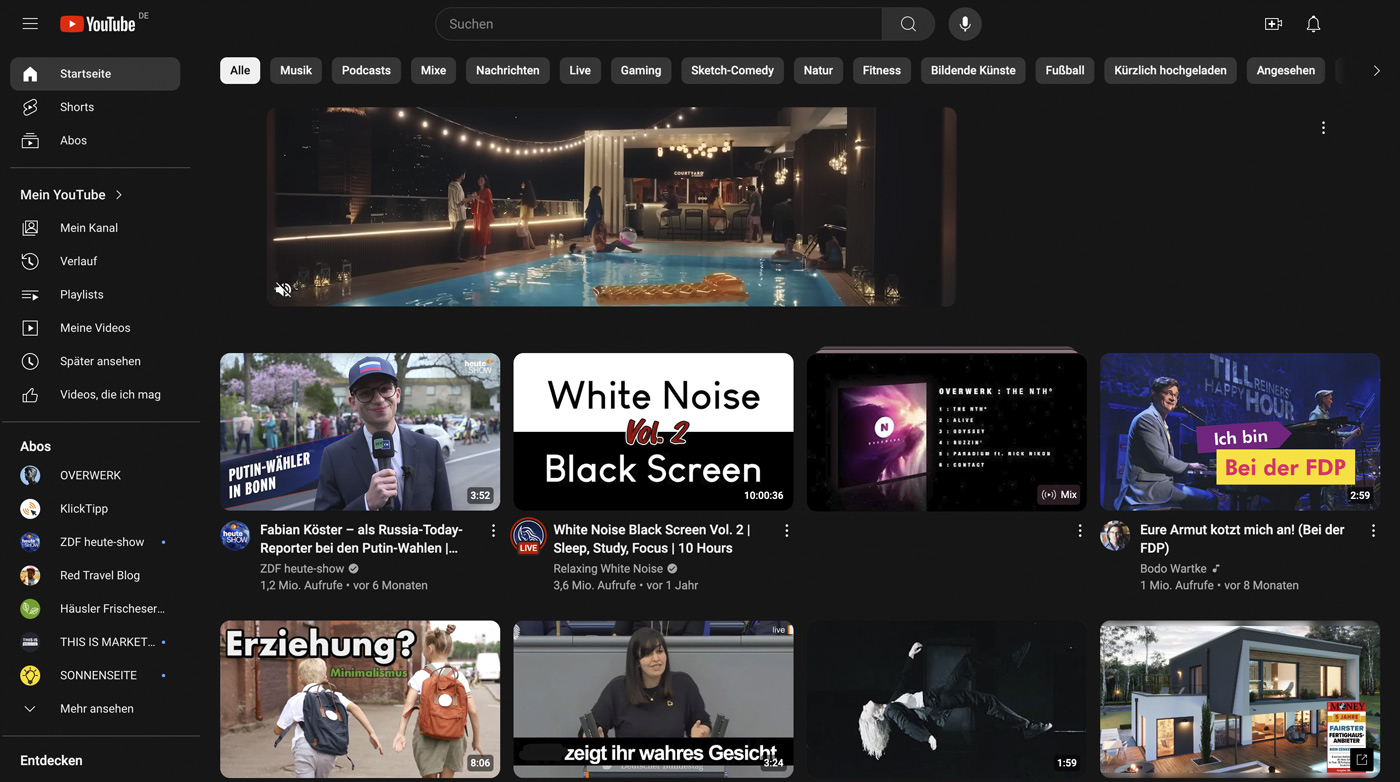Open ZDF heute-show channel link under video
1400x782 pixels.
pos(301,568)
